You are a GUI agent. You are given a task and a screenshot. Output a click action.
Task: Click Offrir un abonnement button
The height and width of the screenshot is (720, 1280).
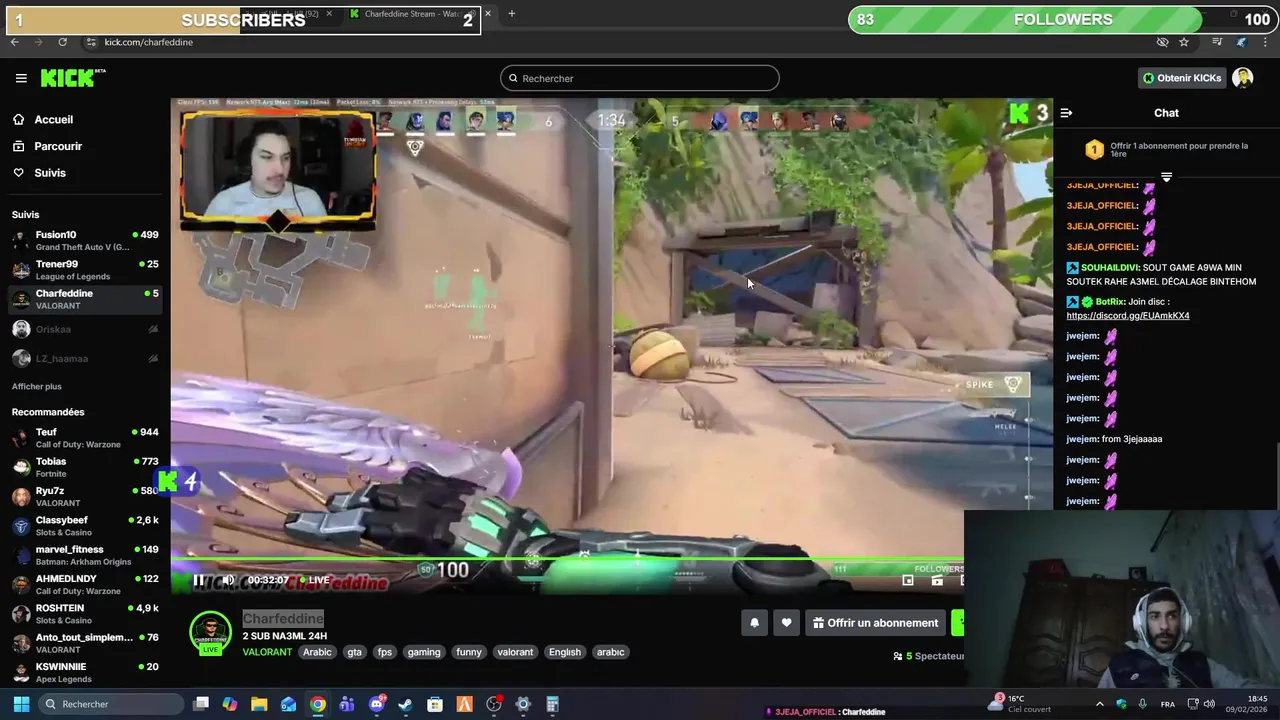click(876, 623)
